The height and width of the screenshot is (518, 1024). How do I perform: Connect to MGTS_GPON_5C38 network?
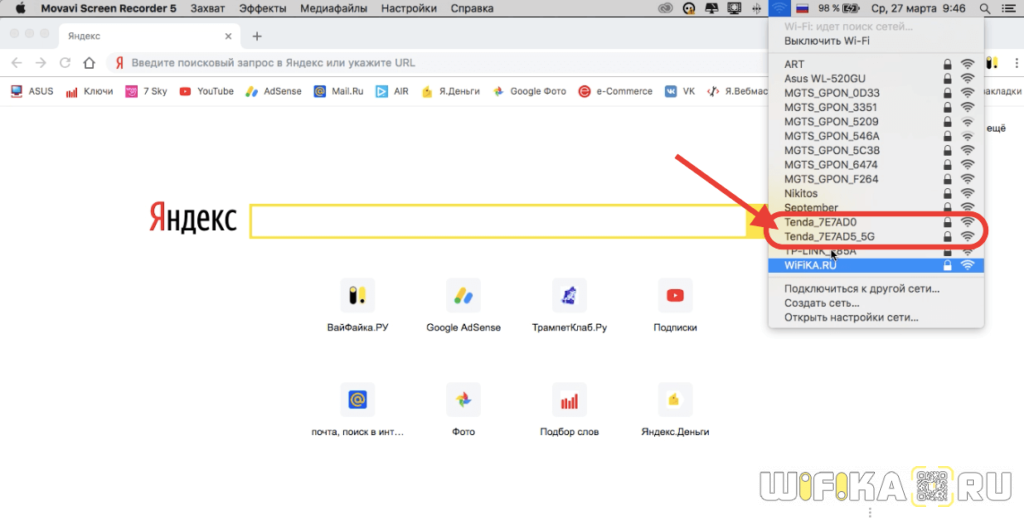pos(876,150)
